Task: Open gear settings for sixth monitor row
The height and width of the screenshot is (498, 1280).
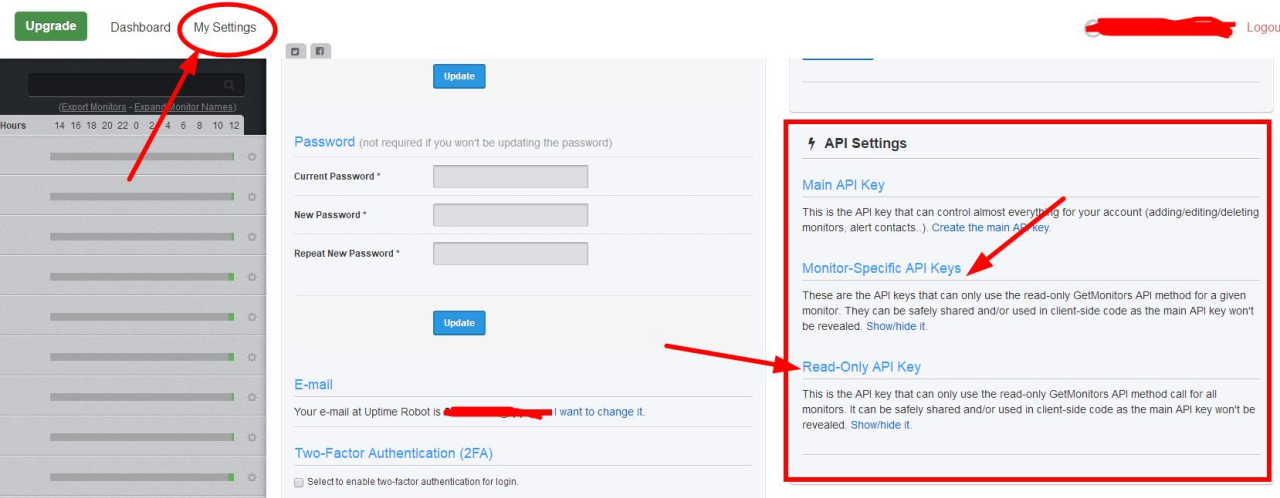Action: (252, 357)
